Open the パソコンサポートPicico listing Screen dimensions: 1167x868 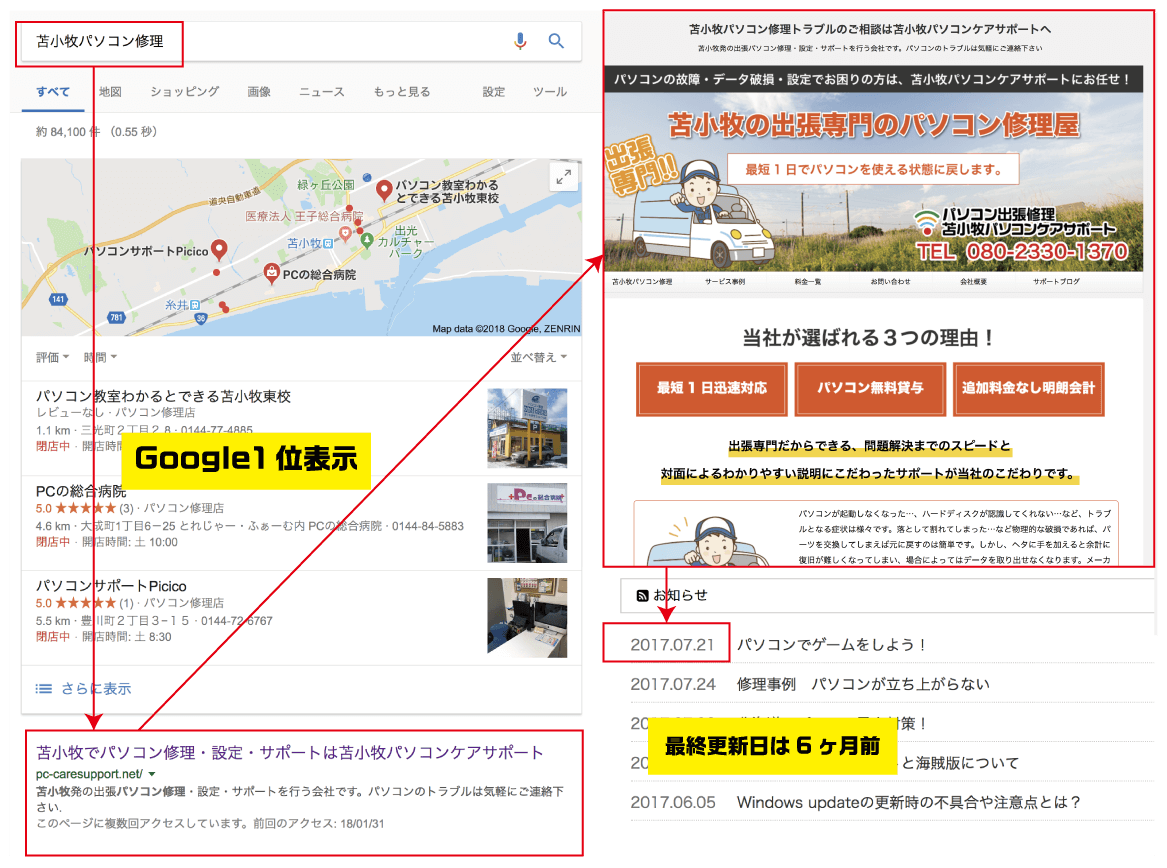111,586
